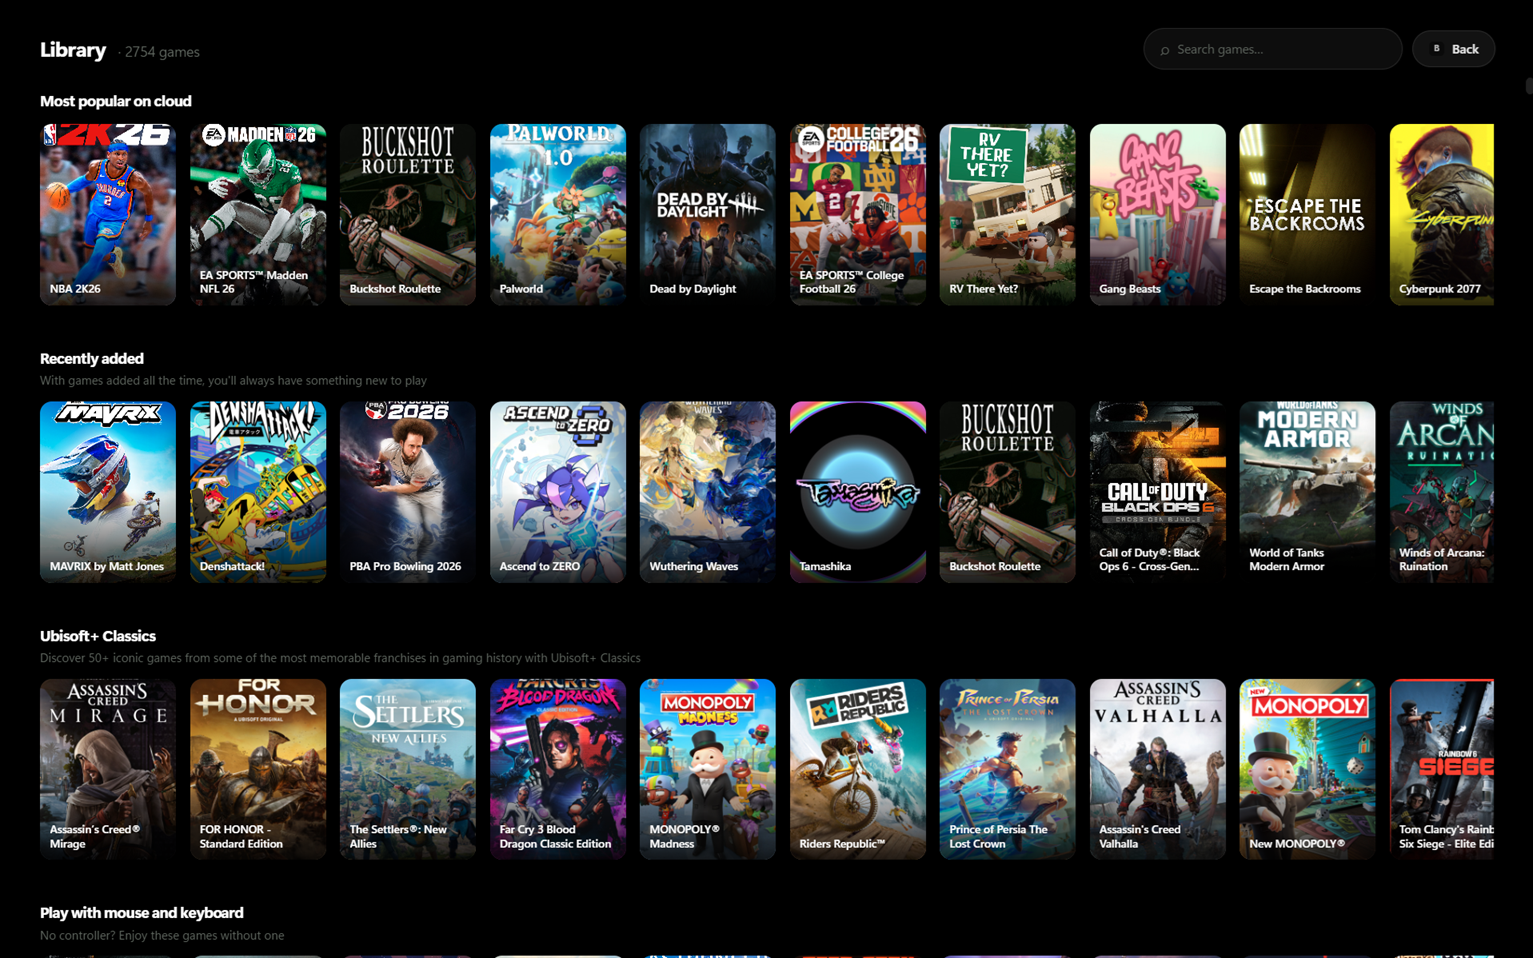This screenshot has width=1533, height=958.
Task: Open Escape the Backrooms card
Action: click(1308, 214)
